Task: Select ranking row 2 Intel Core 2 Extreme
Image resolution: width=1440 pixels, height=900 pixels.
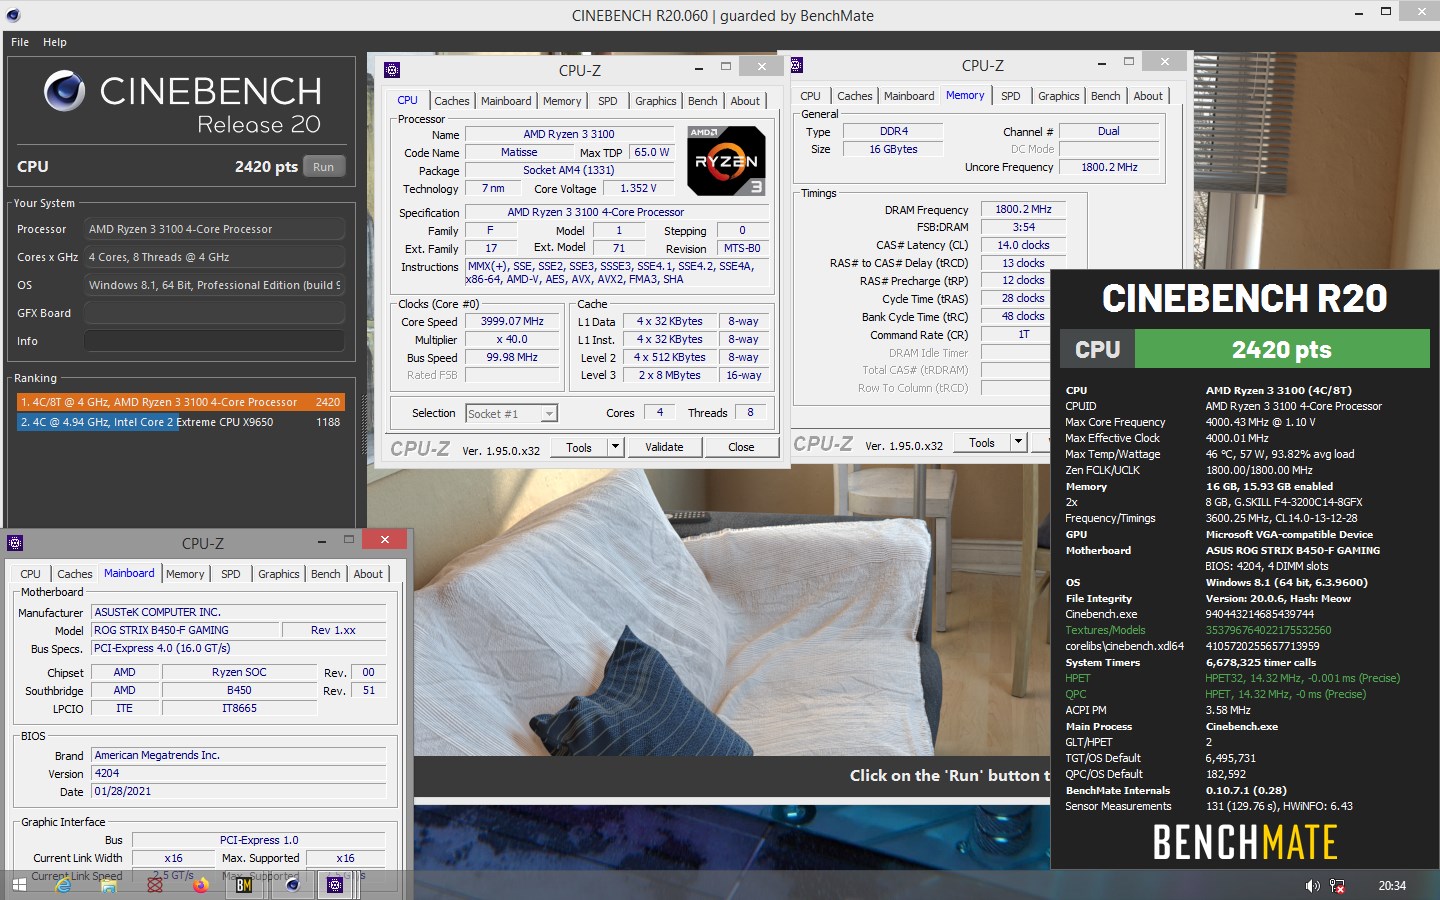Action: [180, 422]
